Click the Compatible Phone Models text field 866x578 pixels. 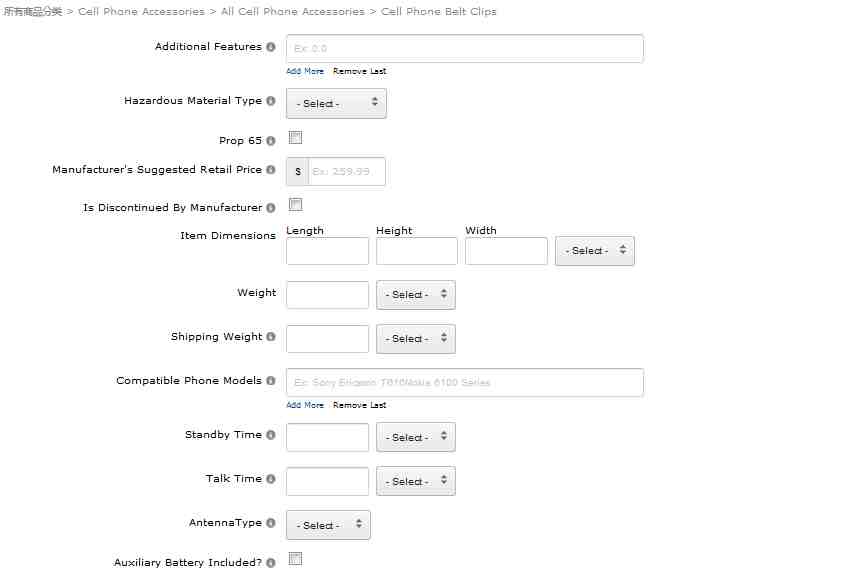pos(464,383)
